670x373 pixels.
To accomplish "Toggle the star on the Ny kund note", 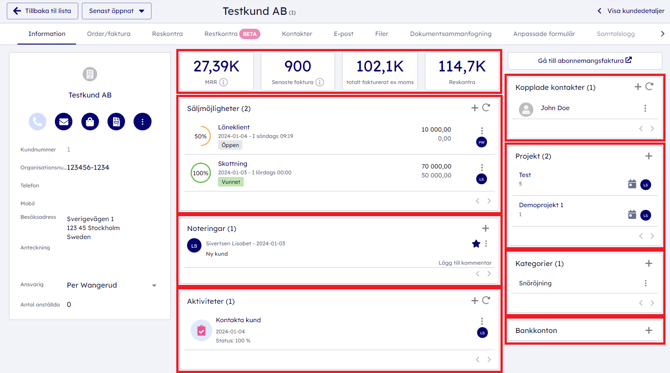I will (x=476, y=244).
